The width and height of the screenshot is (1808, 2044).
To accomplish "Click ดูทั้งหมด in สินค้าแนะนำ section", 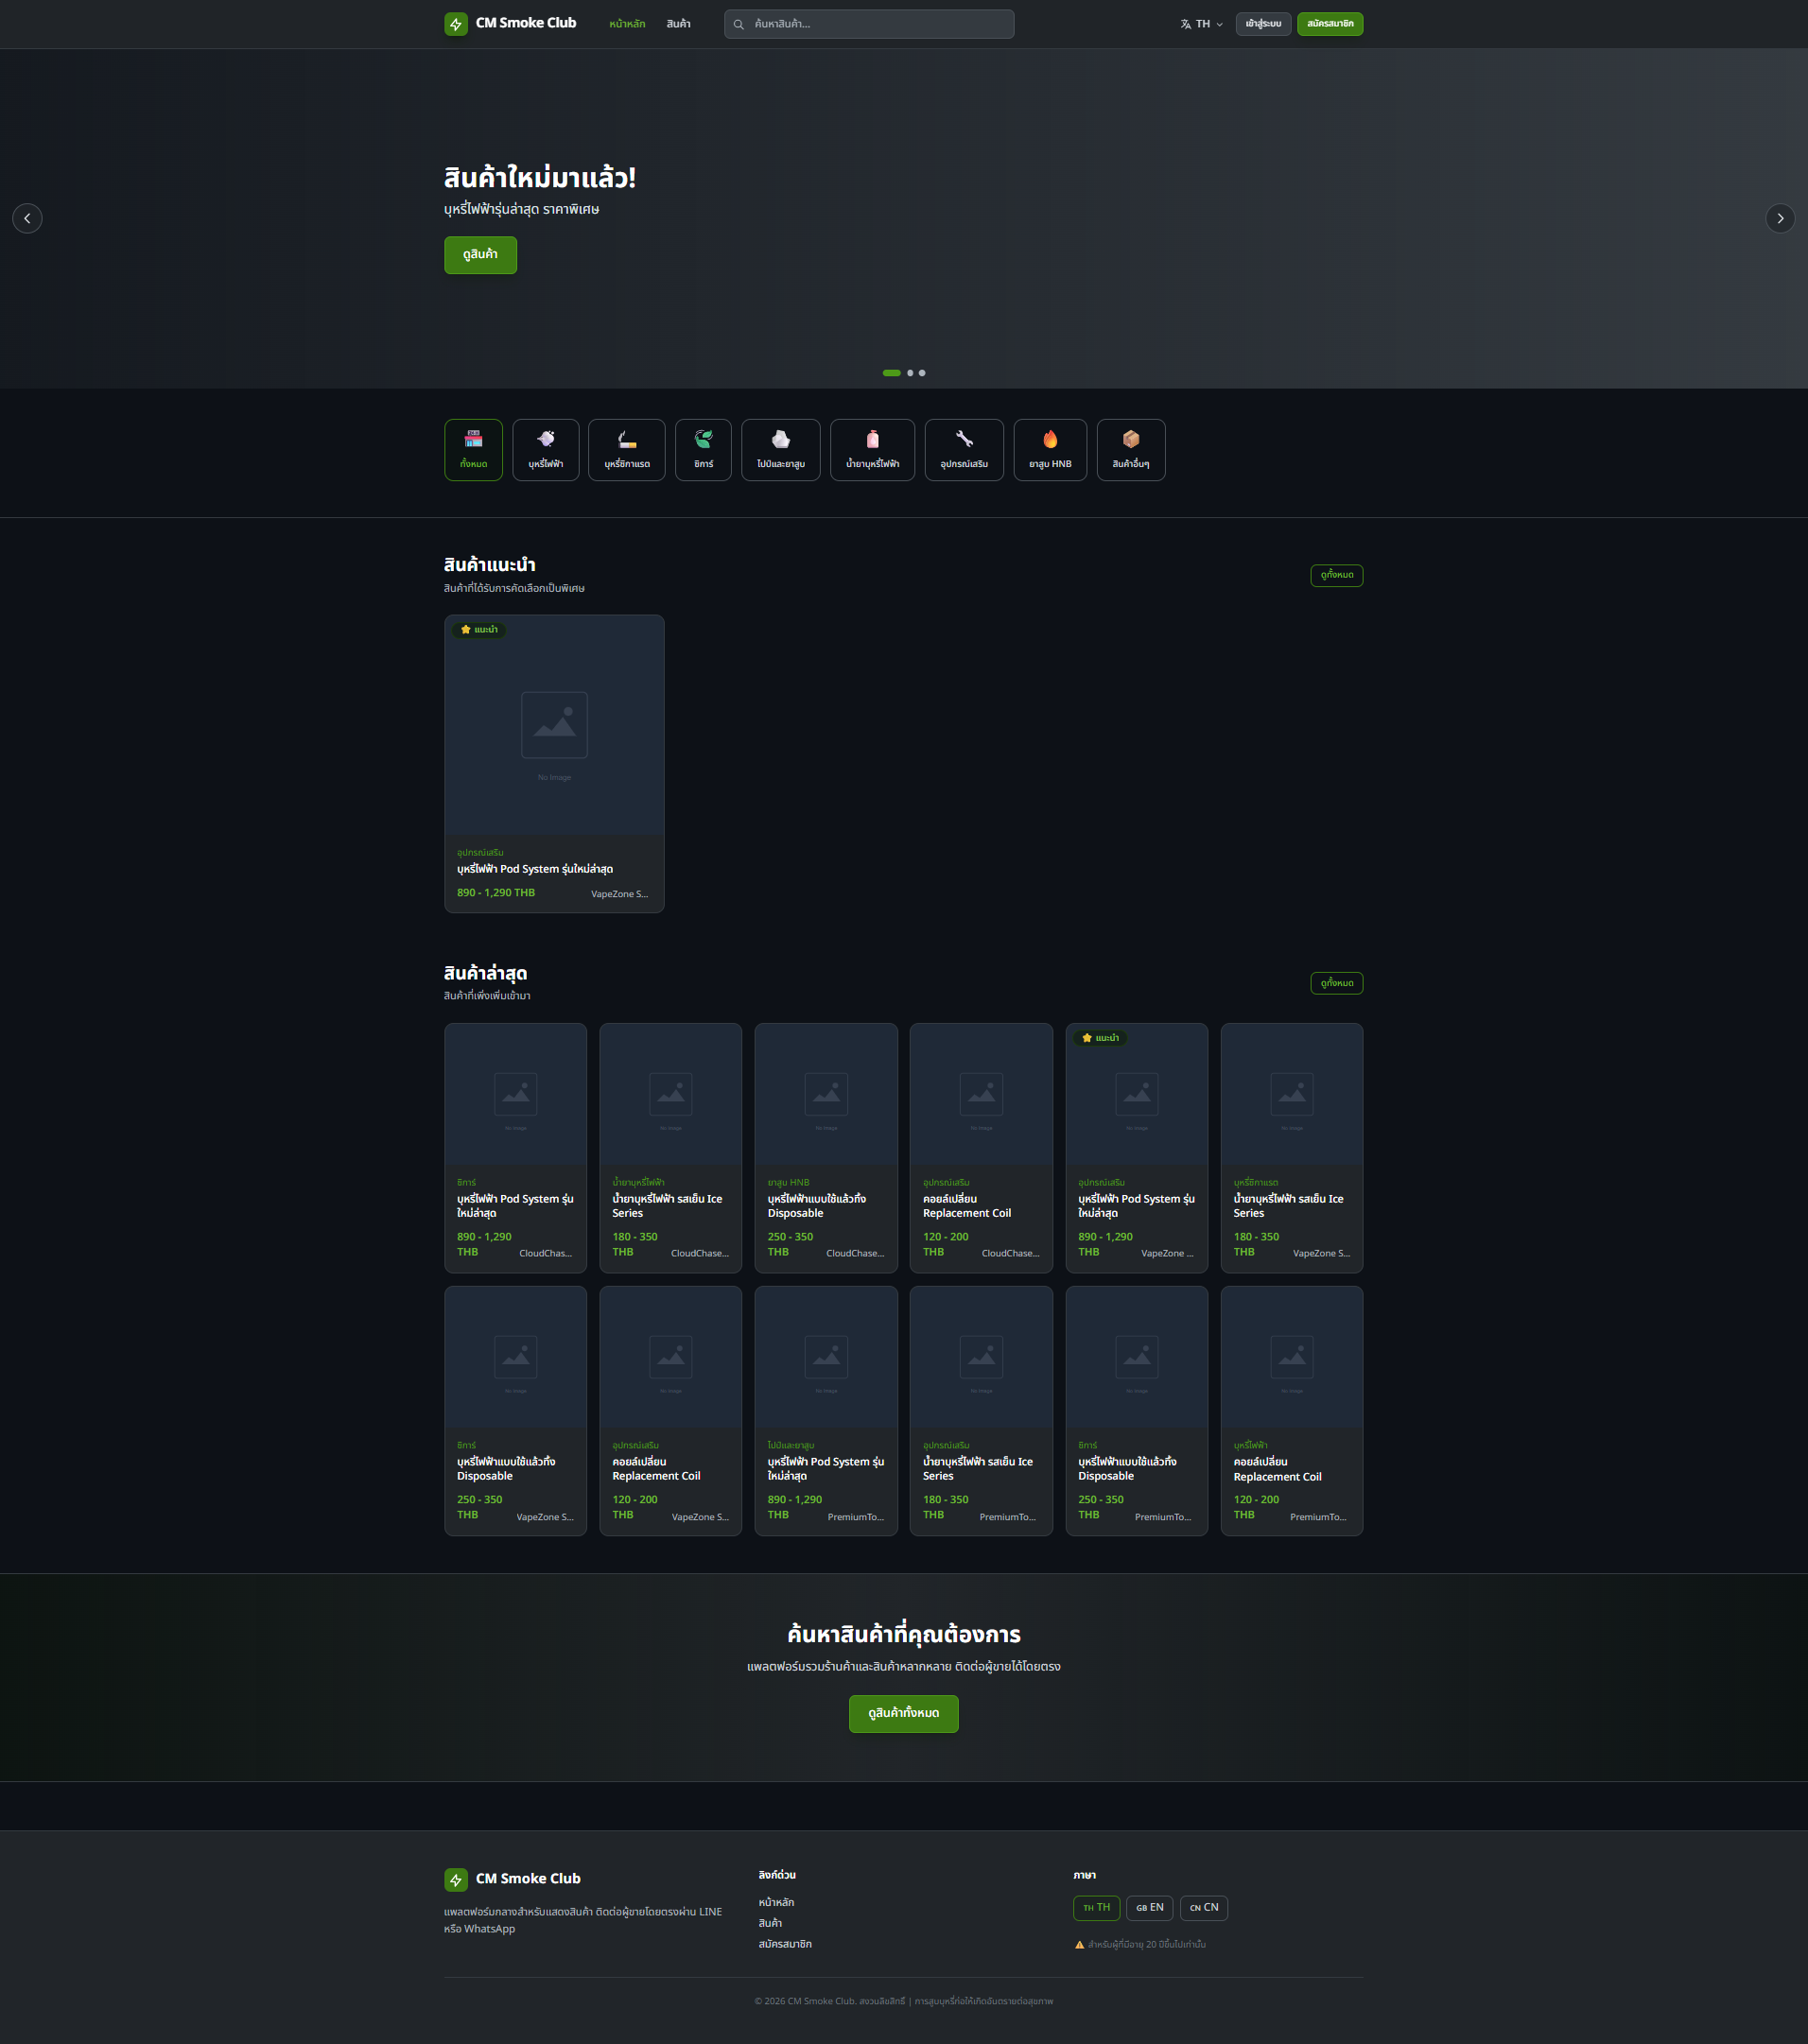I will tap(1336, 575).
